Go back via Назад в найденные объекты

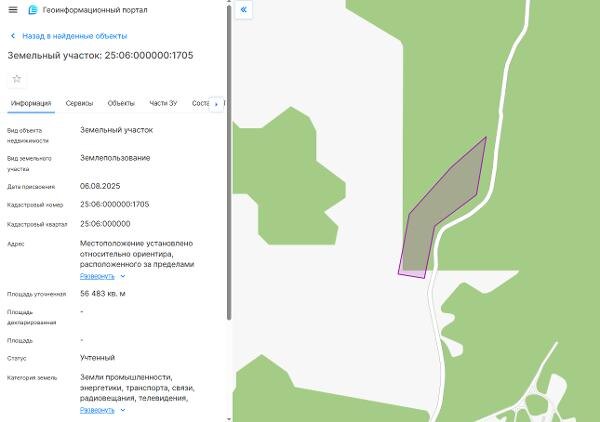click(x=74, y=36)
